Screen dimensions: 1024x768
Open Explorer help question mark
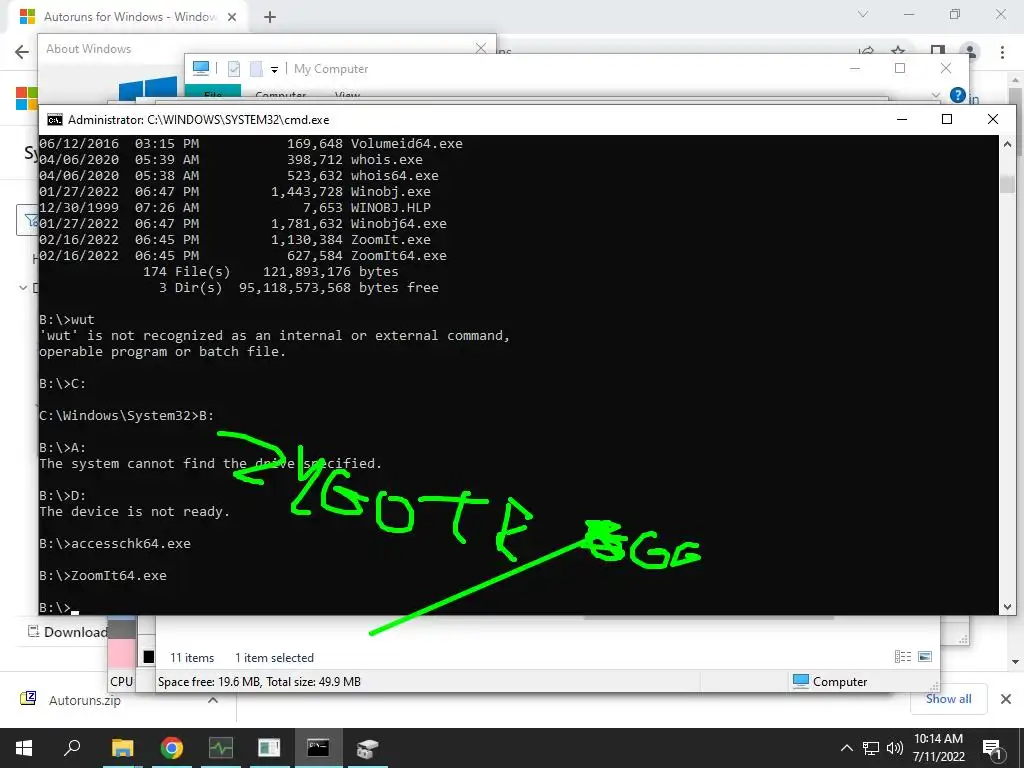pyautogui.click(x=957, y=95)
